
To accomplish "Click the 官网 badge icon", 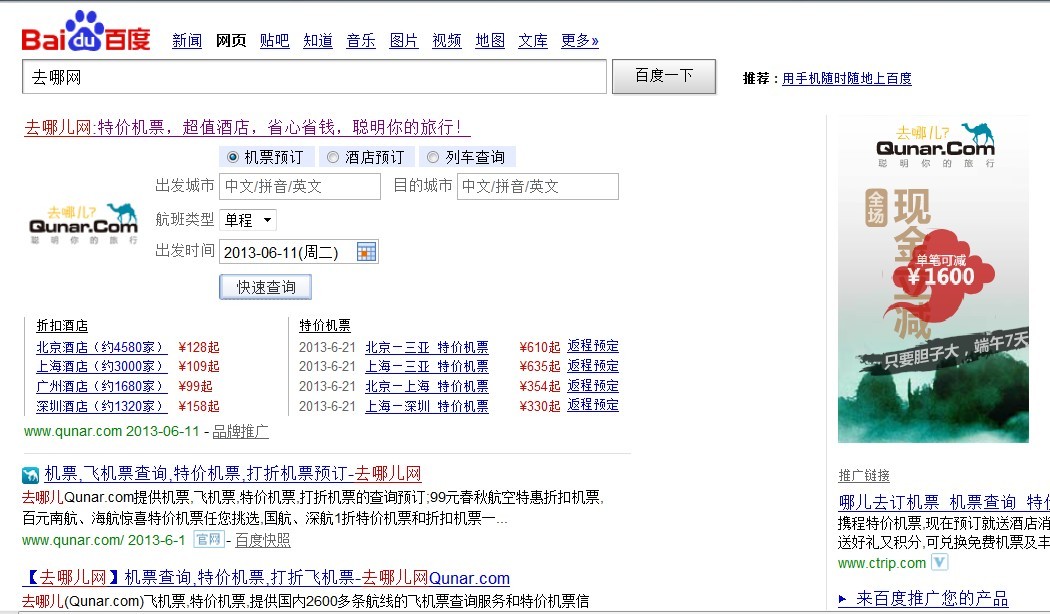I will point(208,539).
